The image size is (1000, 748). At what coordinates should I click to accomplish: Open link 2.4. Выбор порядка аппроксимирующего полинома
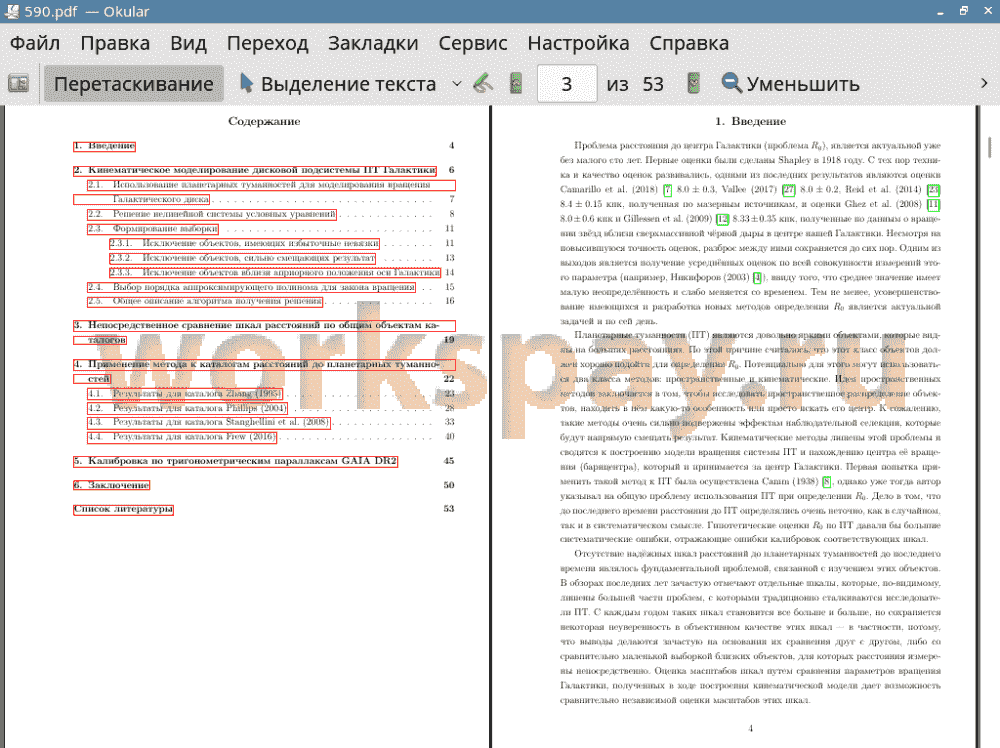251,288
